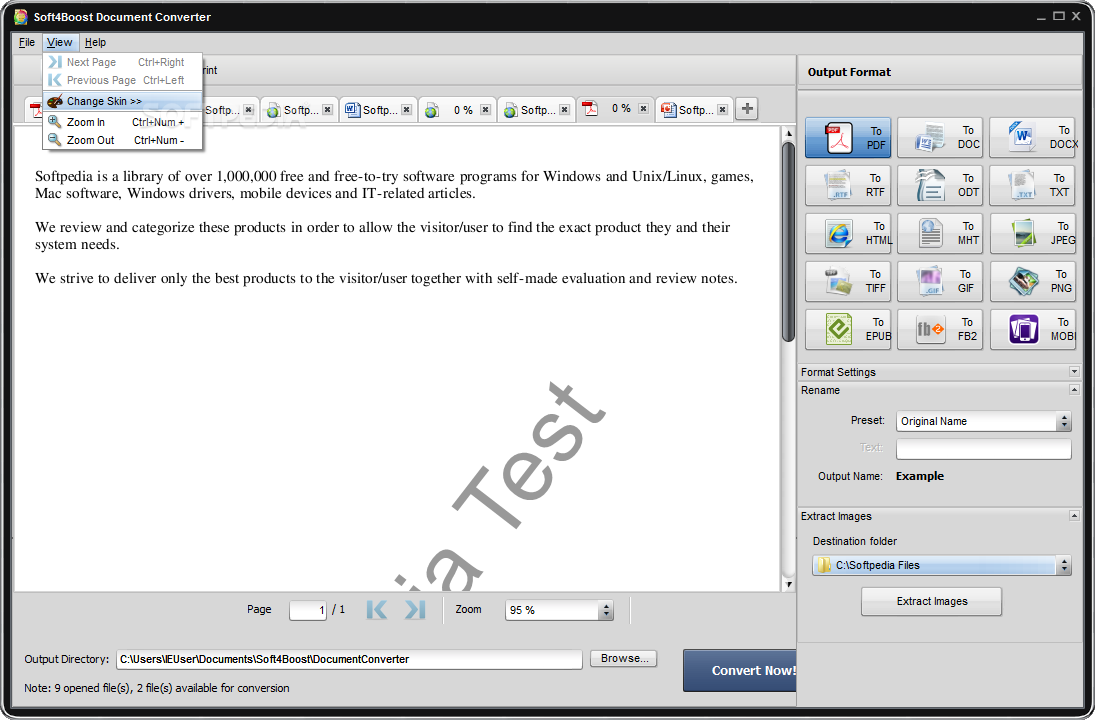Screen dimensions: 1095x720
Task: Select the To DOCX output format
Action: click(1032, 138)
